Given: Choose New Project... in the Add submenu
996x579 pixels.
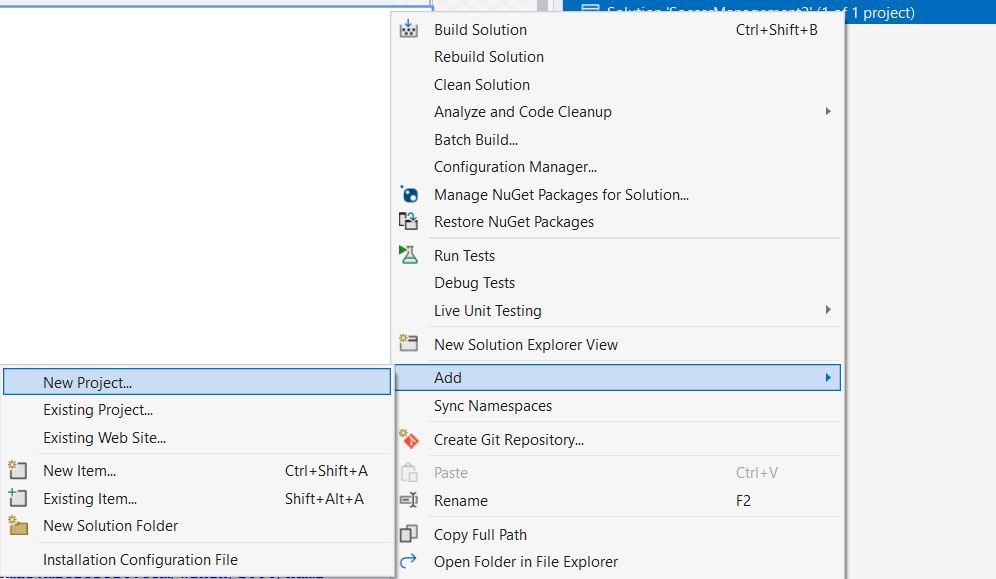Looking at the screenshot, I should [x=197, y=382].
